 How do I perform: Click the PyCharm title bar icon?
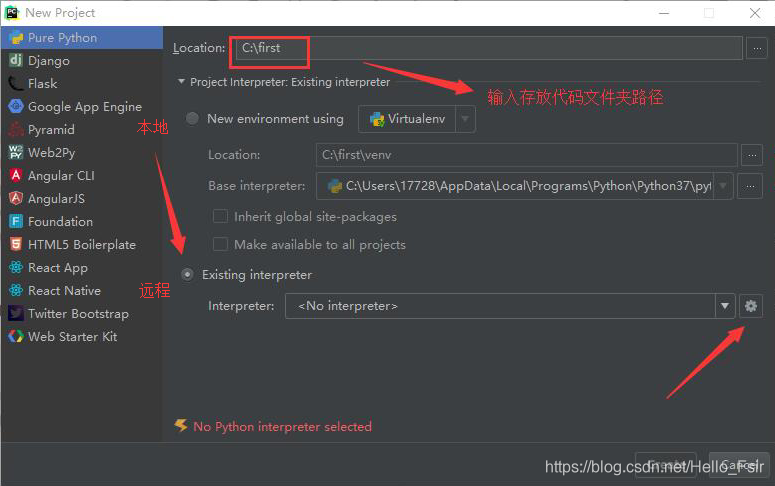point(11,12)
